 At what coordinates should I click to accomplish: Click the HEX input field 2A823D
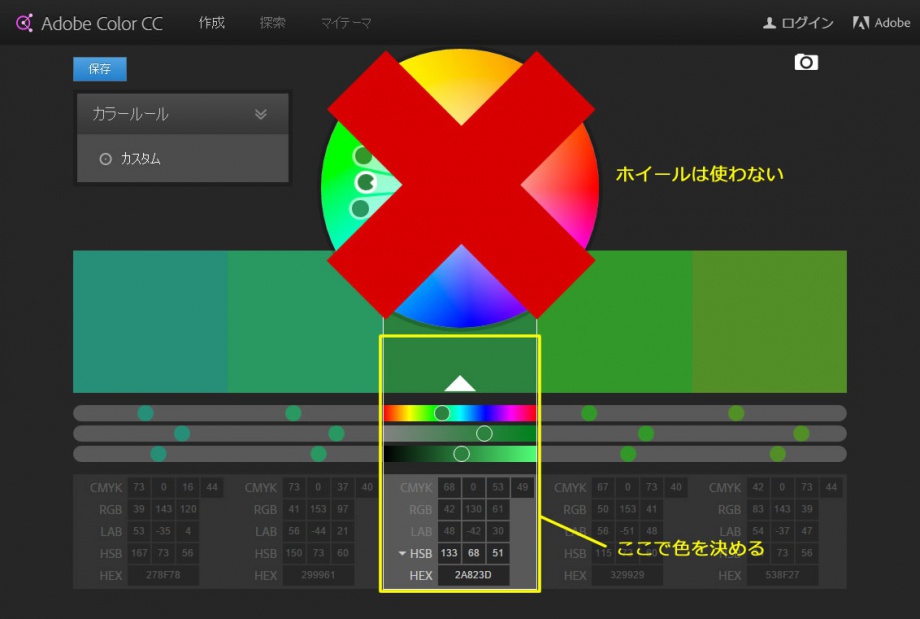point(473,576)
